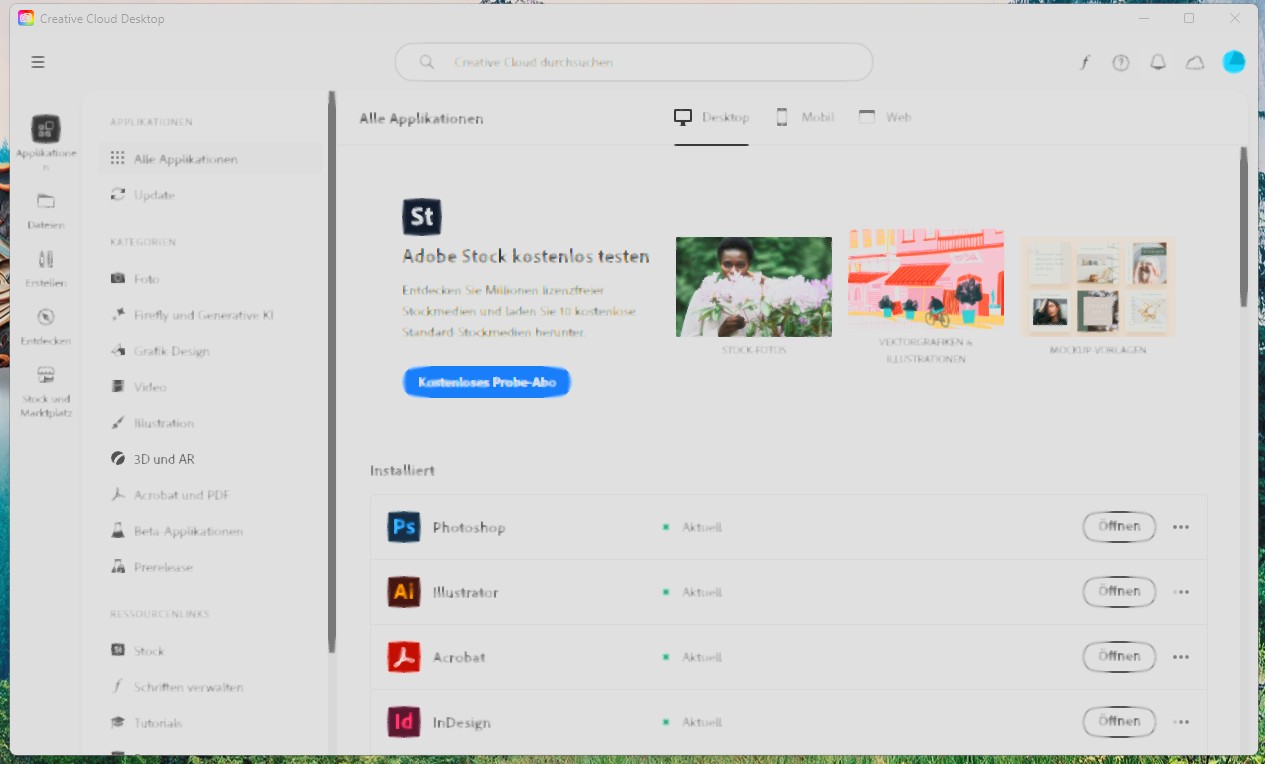
Task: Open more options for Illustrator
Action: pos(1181,592)
